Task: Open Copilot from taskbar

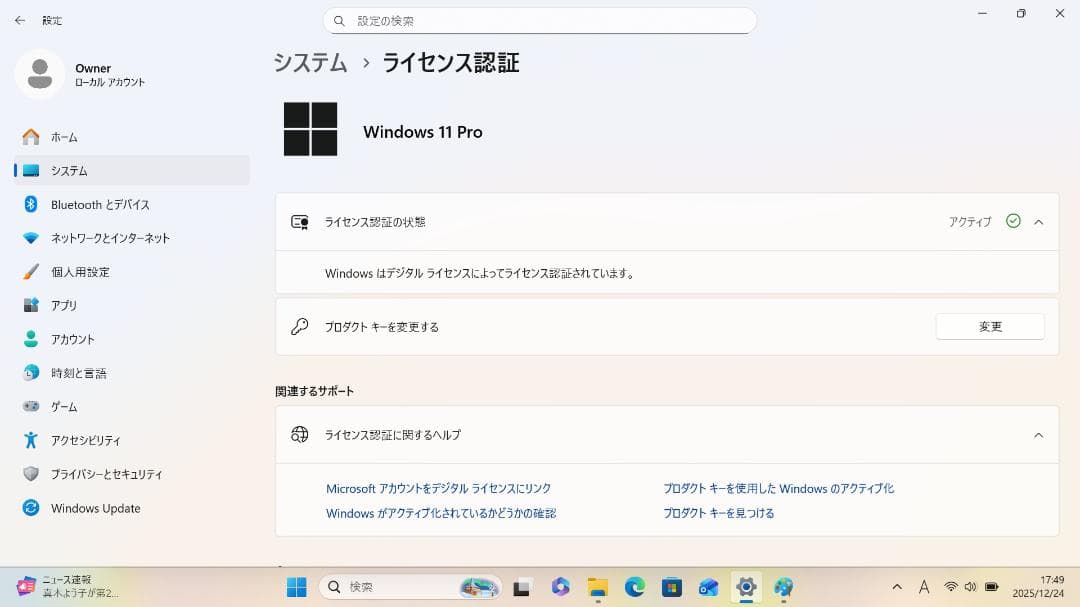Action: tap(560, 586)
